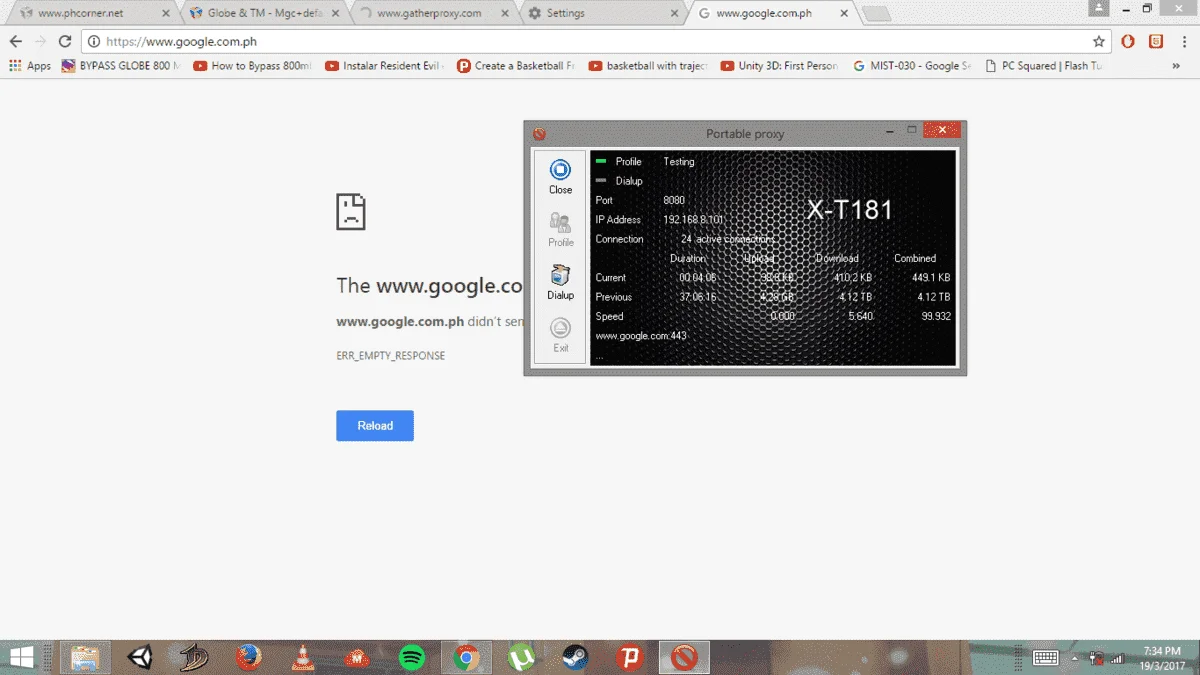Click the port value 8080
This screenshot has height=675, width=1200.
tap(674, 200)
